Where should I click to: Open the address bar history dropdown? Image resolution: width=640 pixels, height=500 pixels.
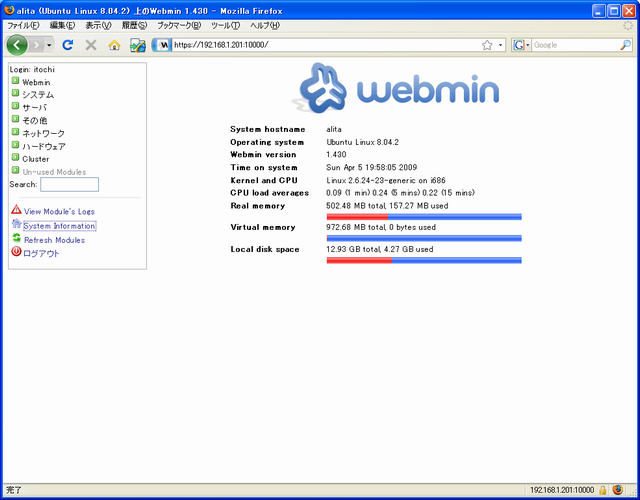pos(500,45)
